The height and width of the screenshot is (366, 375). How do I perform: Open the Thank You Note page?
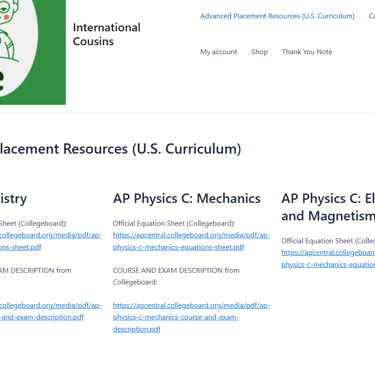click(x=307, y=52)
